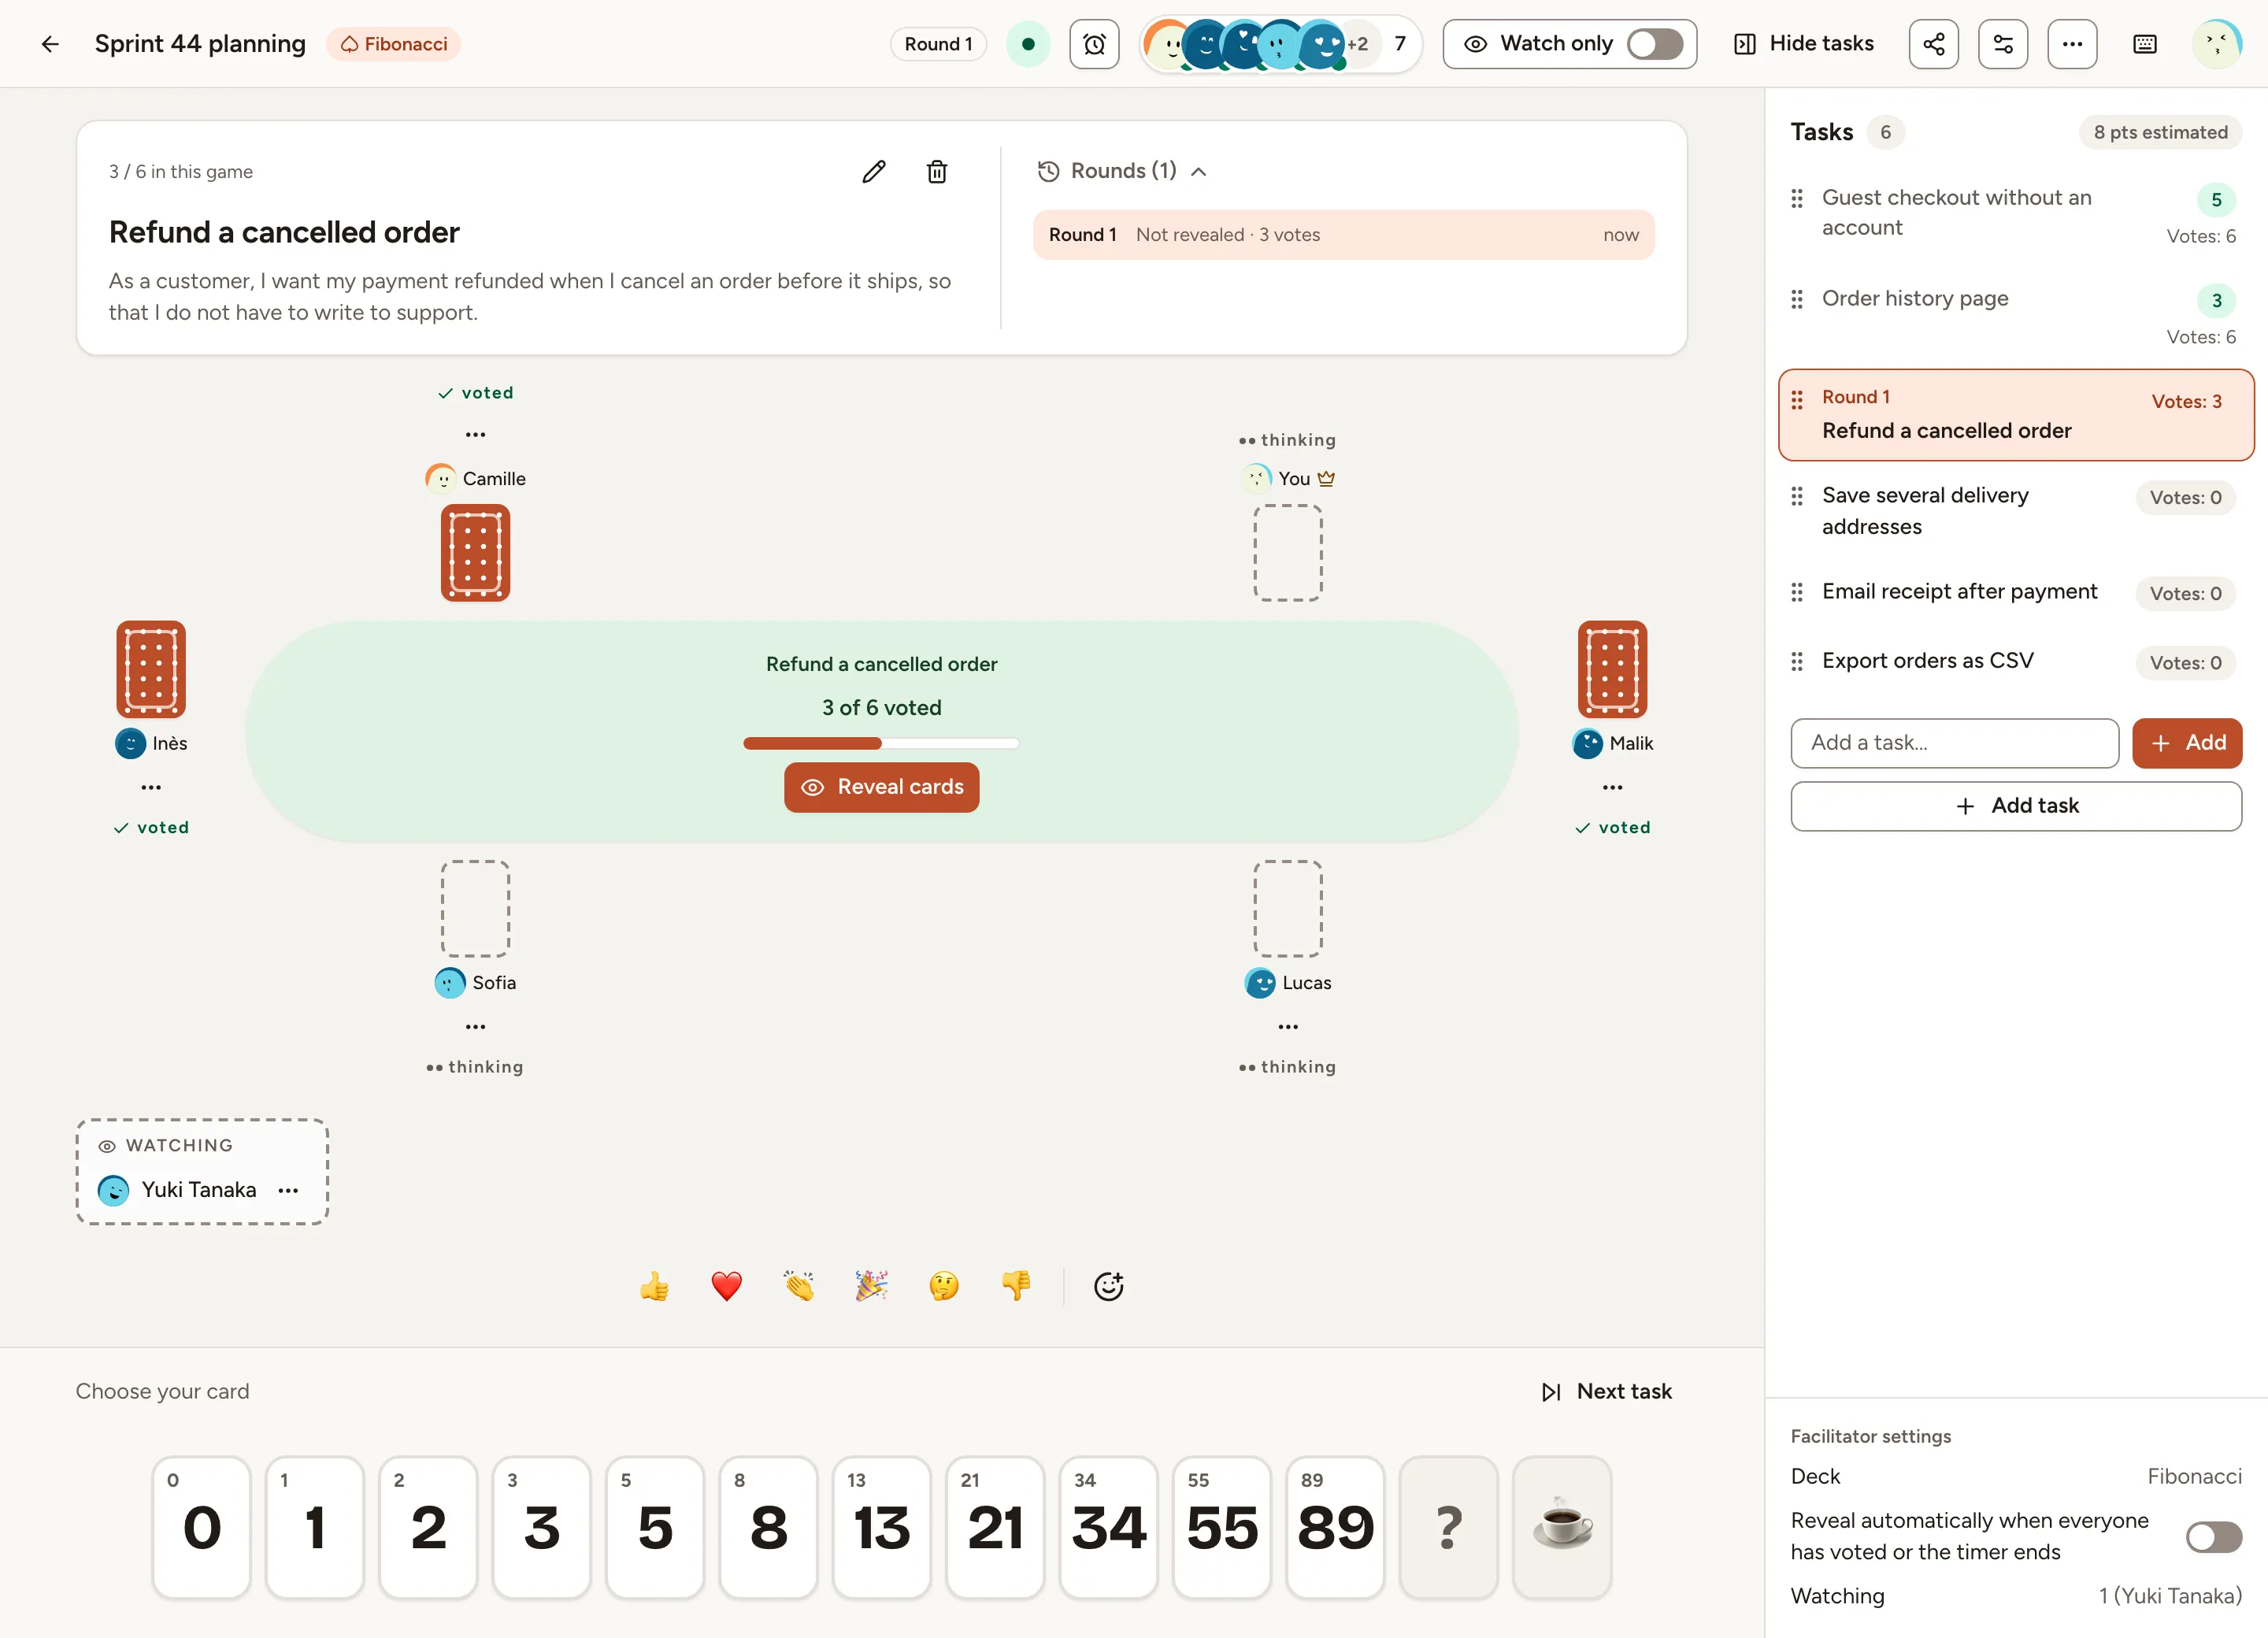Delete task using trash icon
The image size is (2268, 1638).
pos(936,172)
